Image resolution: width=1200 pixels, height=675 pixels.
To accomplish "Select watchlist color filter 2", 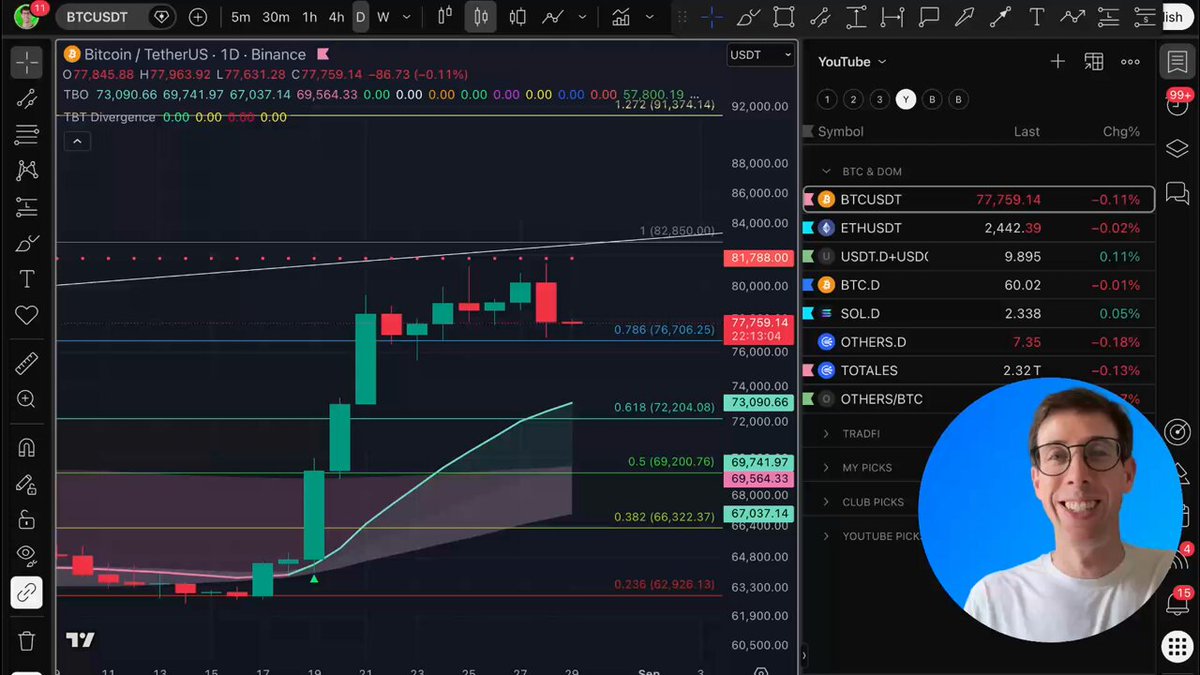I will click(x=852, y=99).
